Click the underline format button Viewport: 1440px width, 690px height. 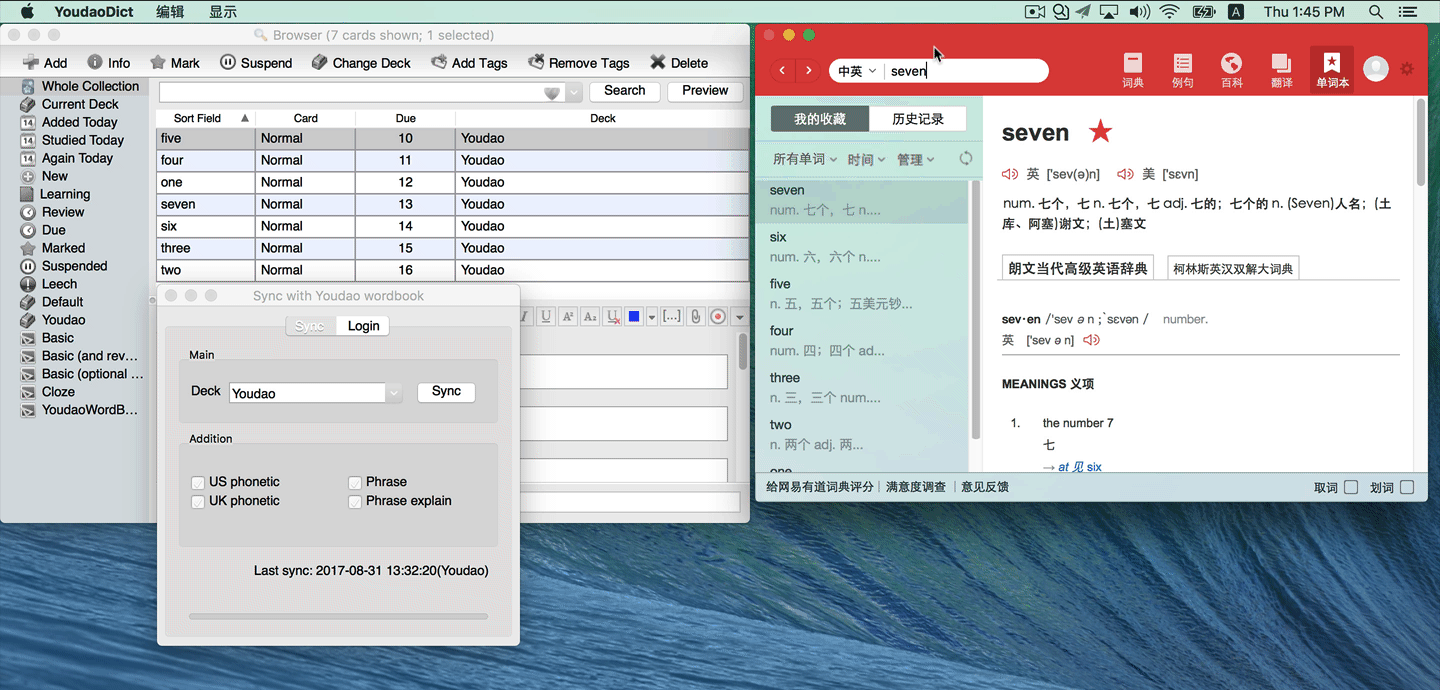[x=545, y=316]
